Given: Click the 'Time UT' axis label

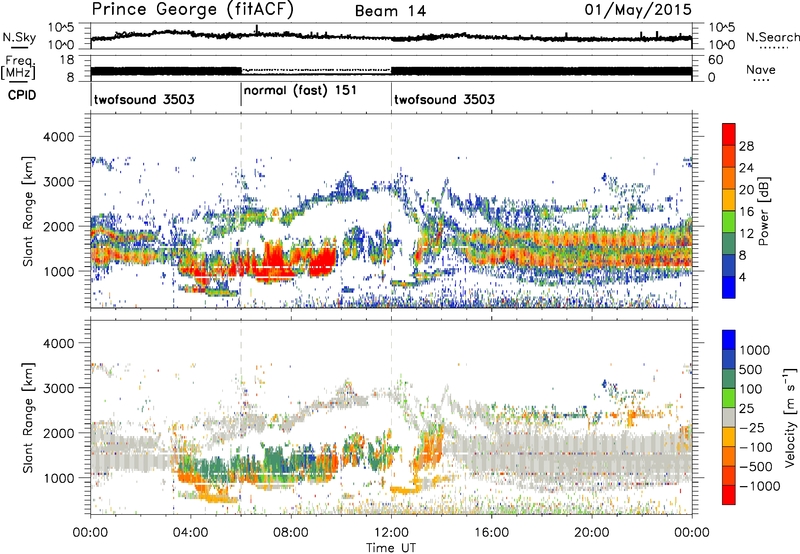Looking at the screenshot, I should pyautogui.click(x=391, y=548).
